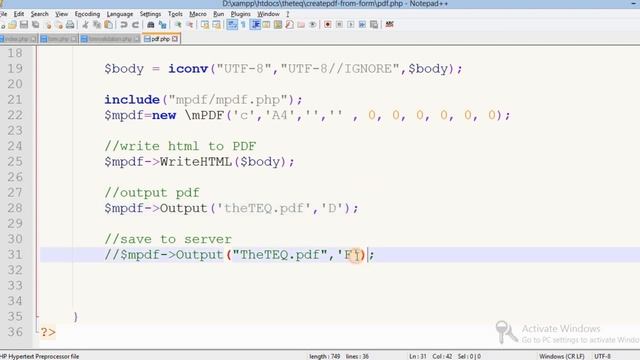Open the Macro menu
The image size is (640, 360).
pos(198,14)
